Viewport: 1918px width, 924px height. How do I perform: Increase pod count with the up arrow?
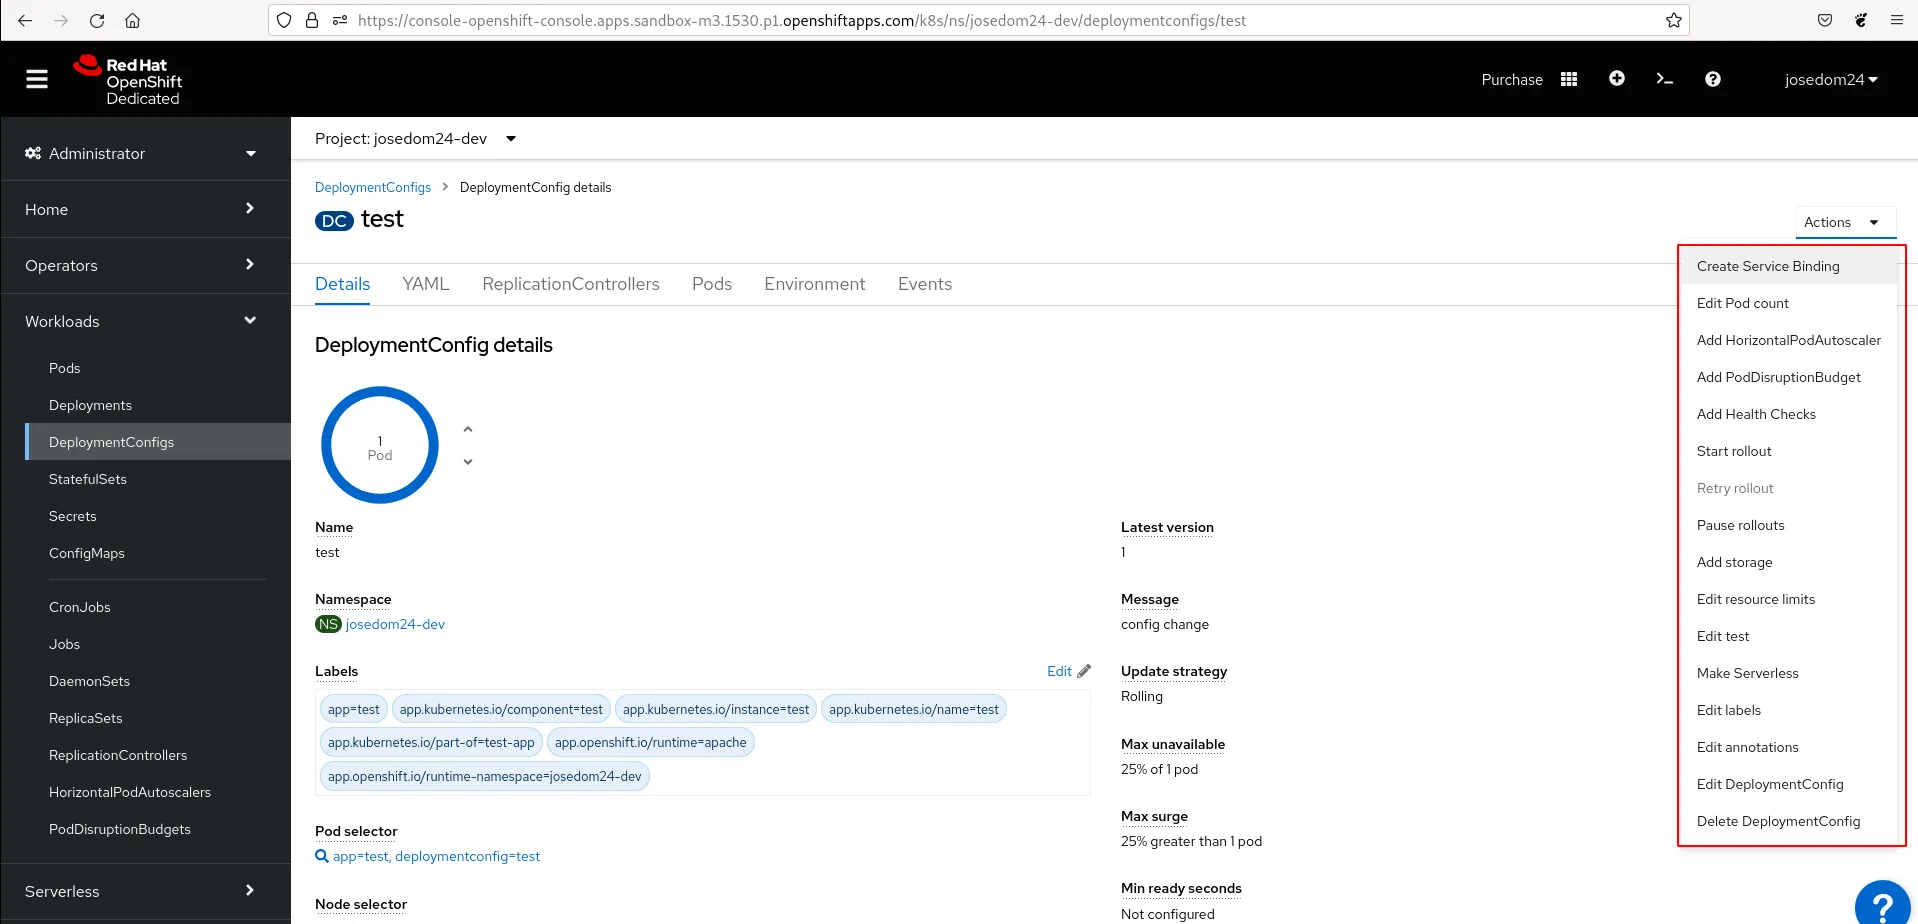(468, 429)
